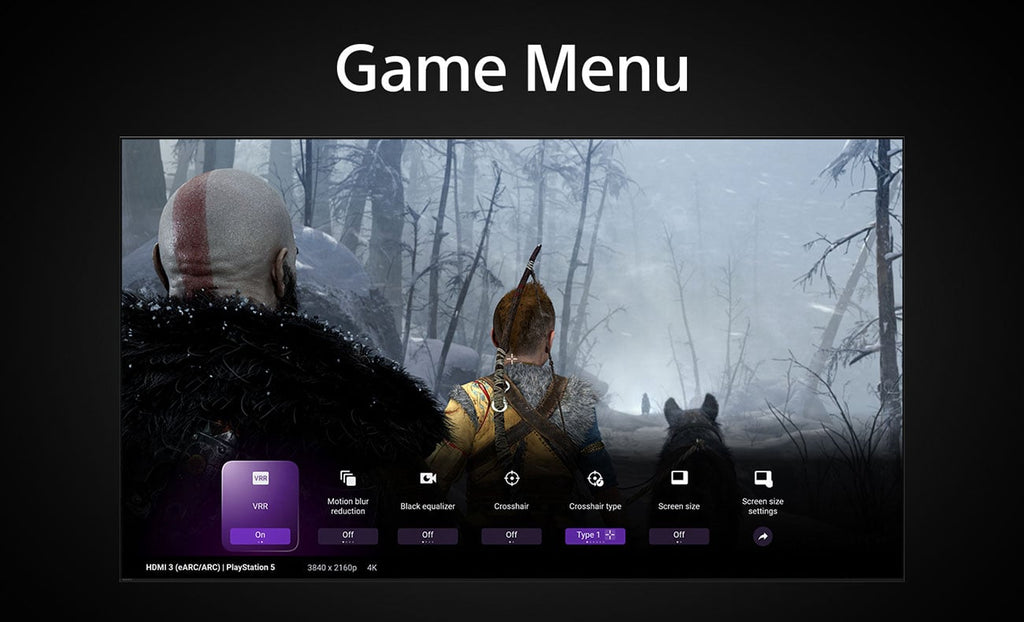Change the Crosshair type Type 1 value
This screenshot has height=622, width=1024.
[x=595, y=536]
